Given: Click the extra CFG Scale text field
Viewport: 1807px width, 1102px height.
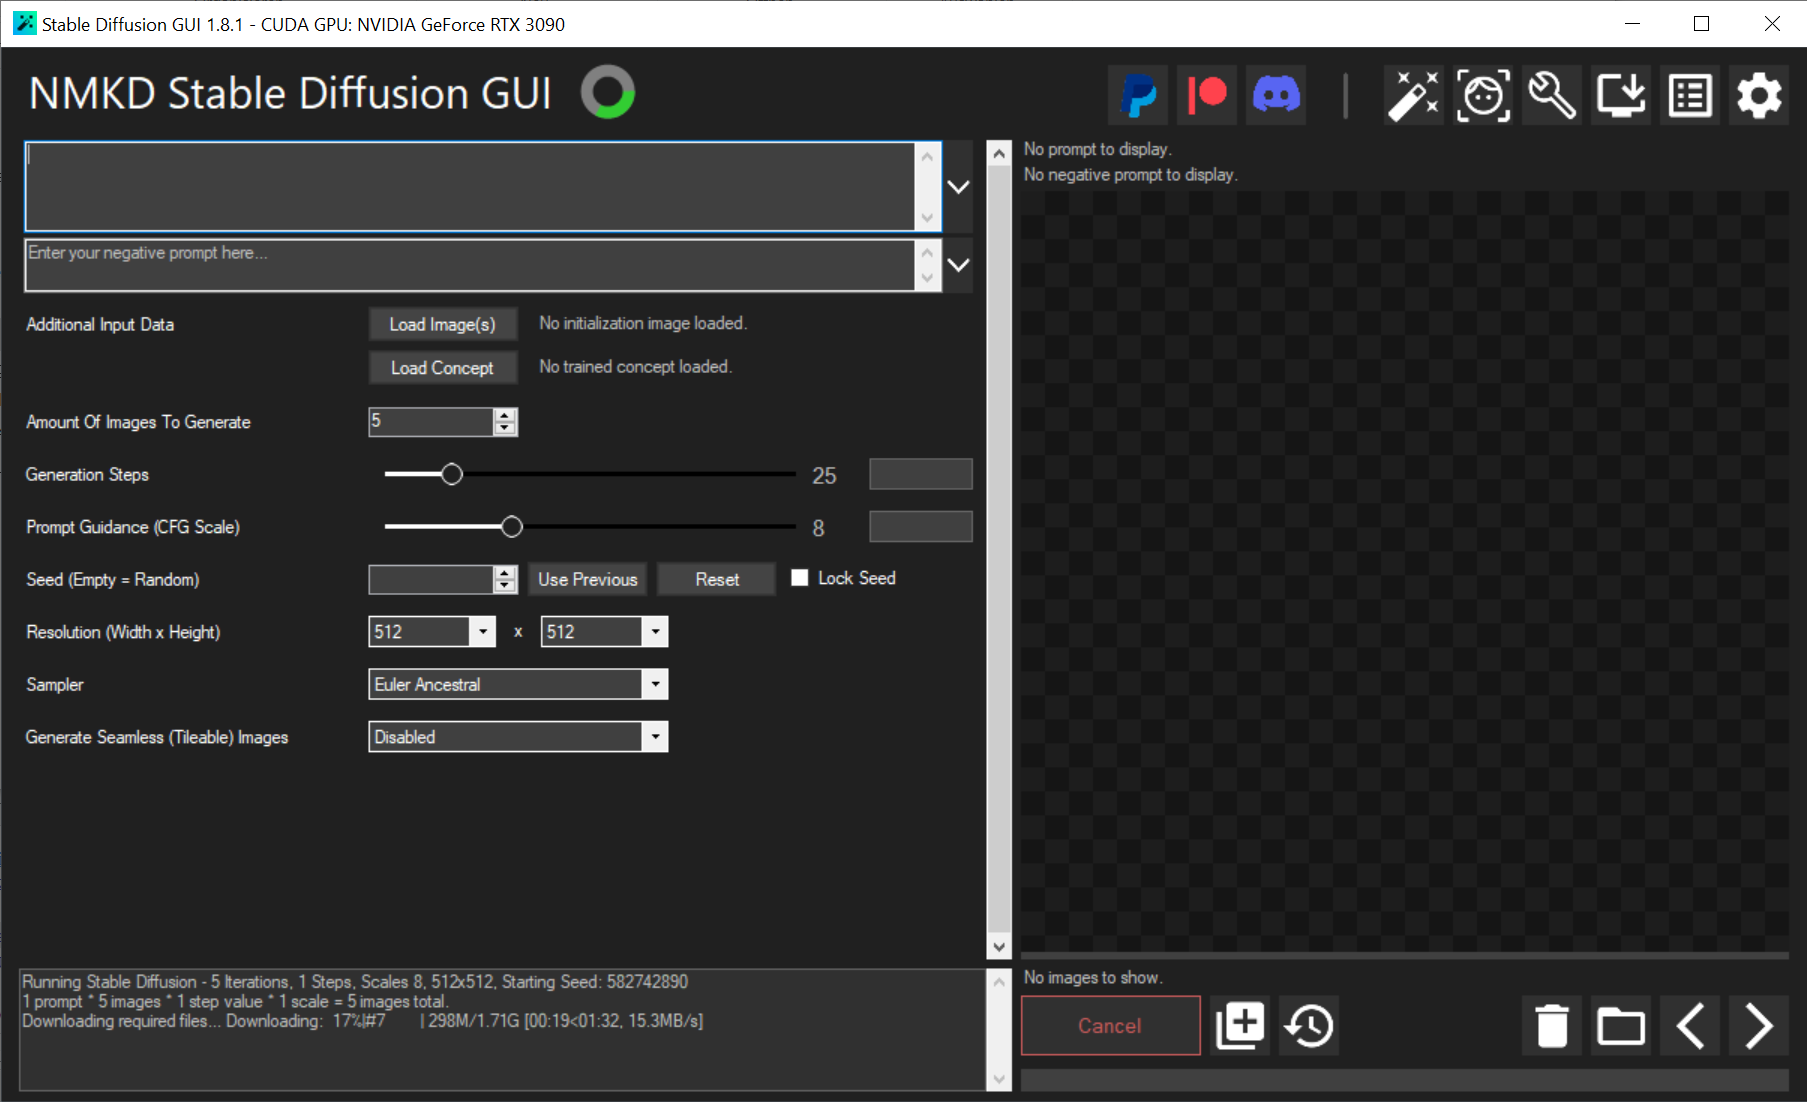Looking at the screenshot, I should tap(921, 527).
